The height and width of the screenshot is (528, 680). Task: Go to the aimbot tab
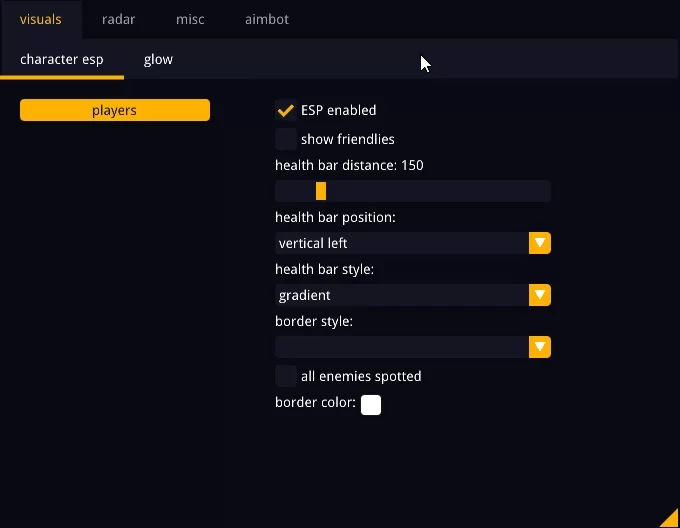coord(265,19)
